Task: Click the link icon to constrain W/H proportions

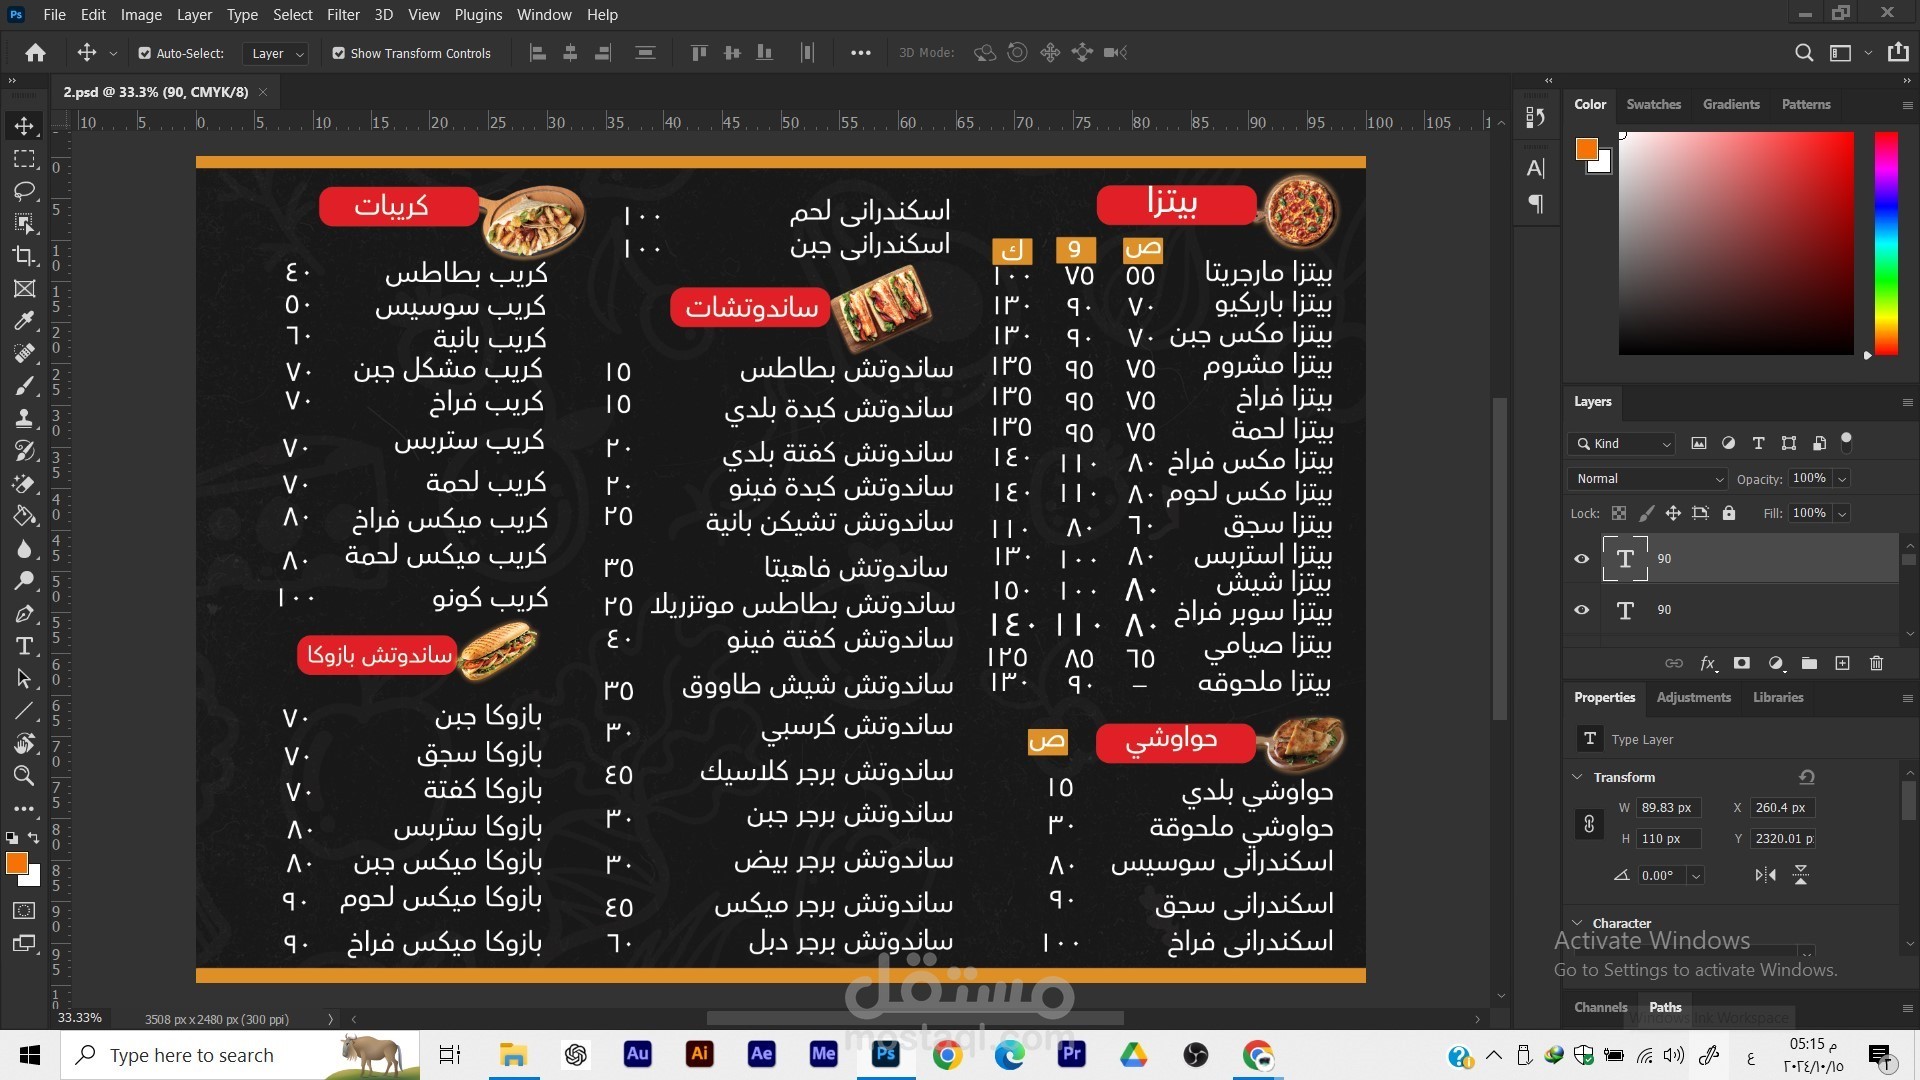Action: point(1588,824)
